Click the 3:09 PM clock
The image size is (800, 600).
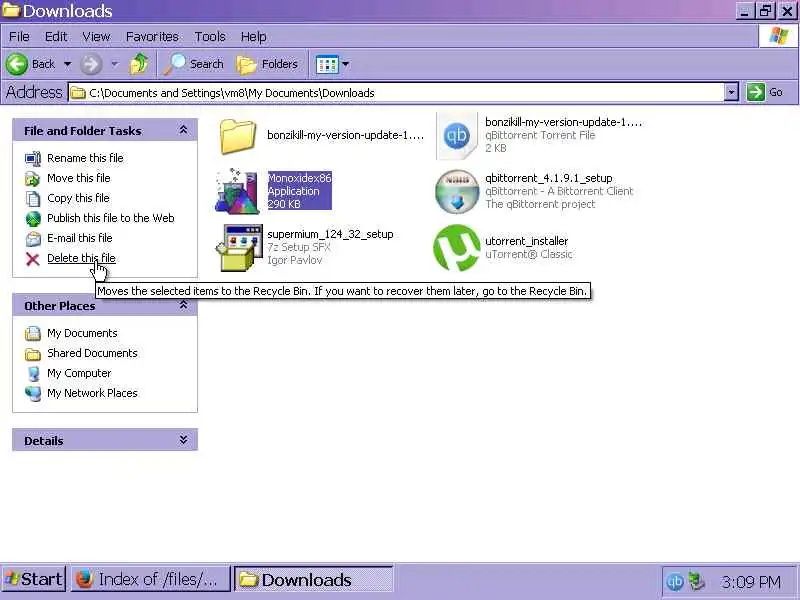pos(751,582)
